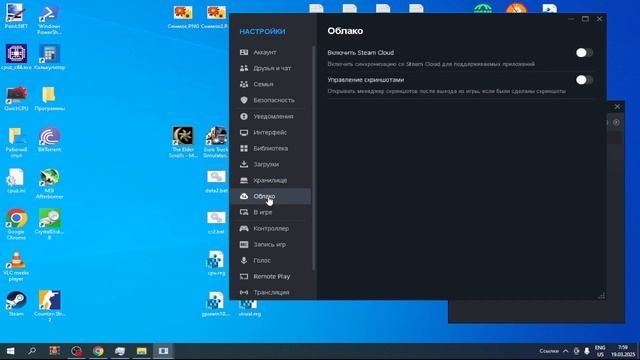Toggle Управление скриншотами switch on
This screenshot has height=360, width=640.
(x=584, y=80)
